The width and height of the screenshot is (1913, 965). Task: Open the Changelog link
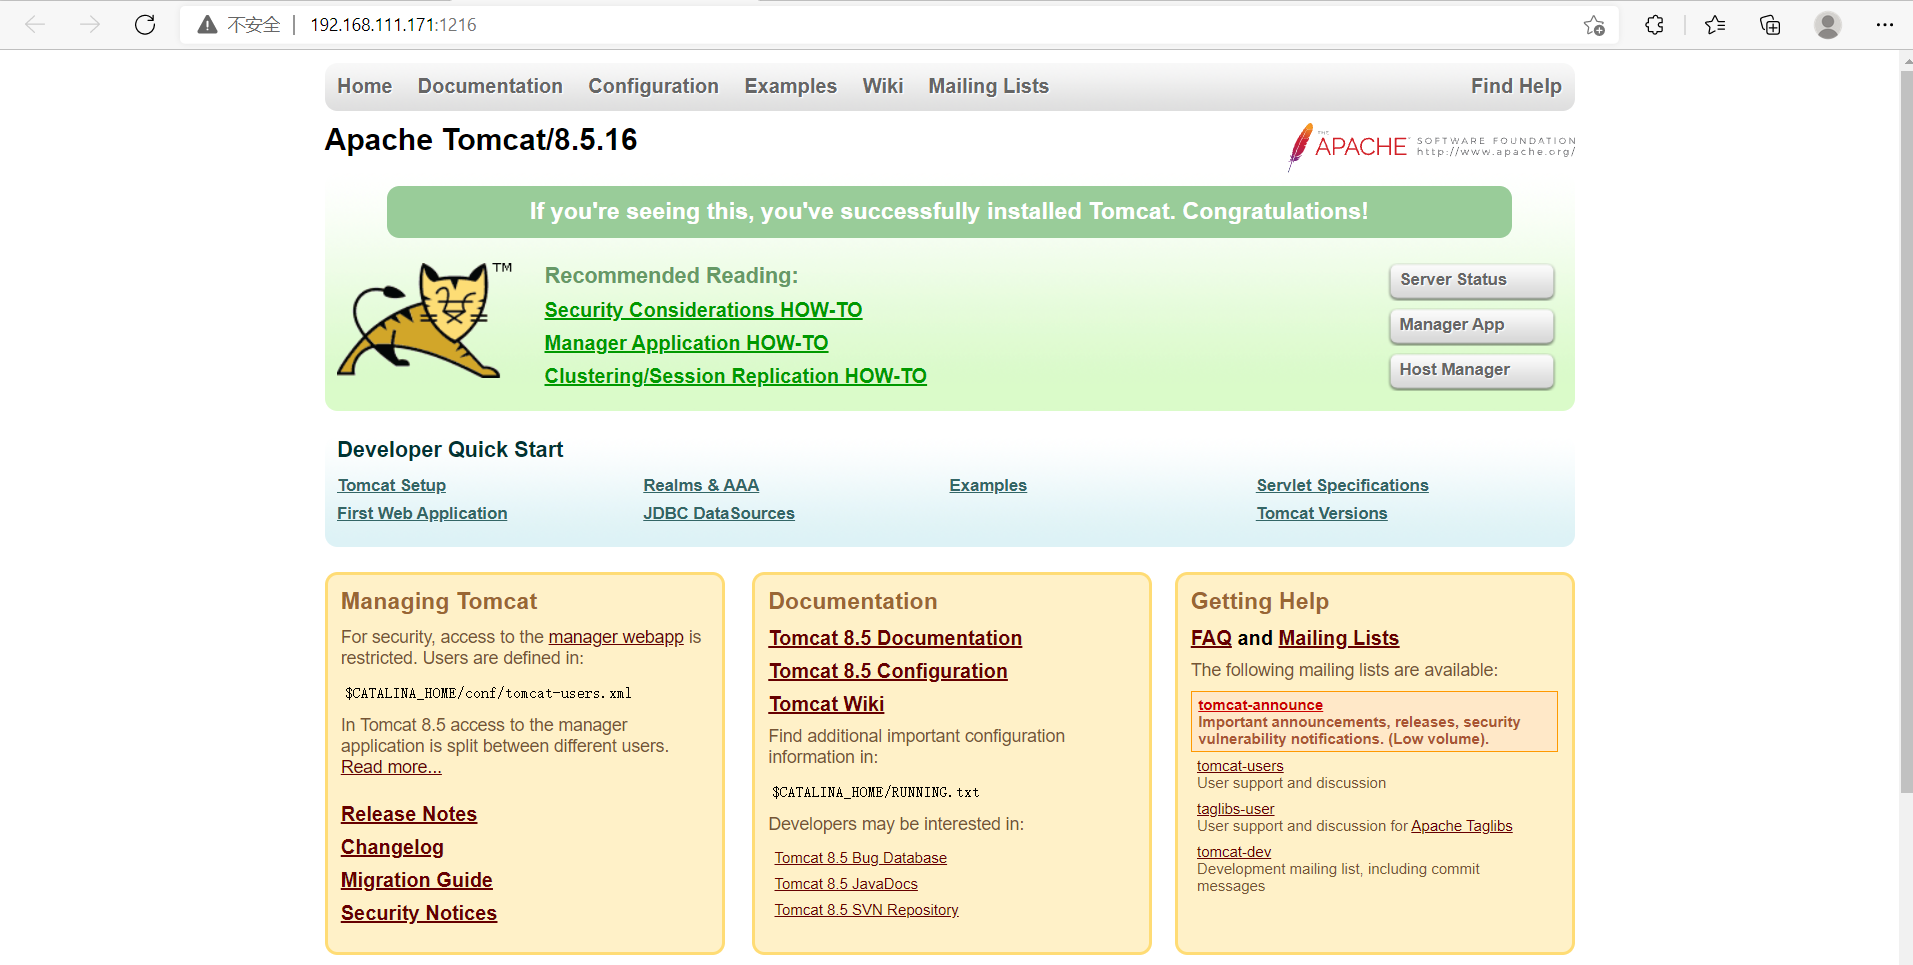[392, 847]
